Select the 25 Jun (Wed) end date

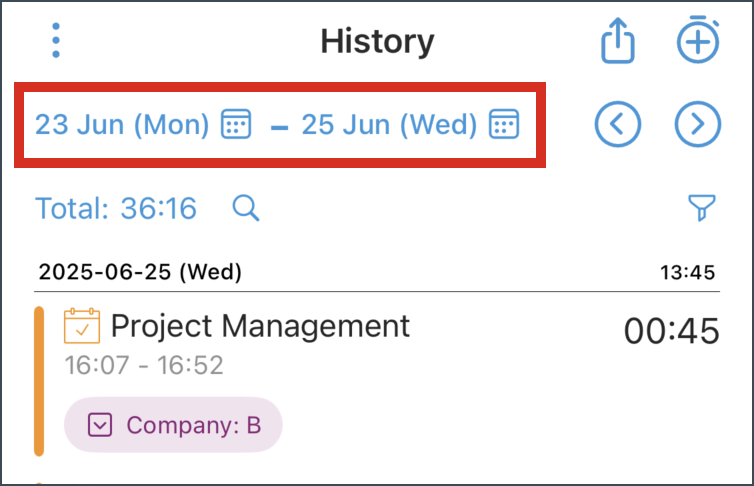[389, 125]
